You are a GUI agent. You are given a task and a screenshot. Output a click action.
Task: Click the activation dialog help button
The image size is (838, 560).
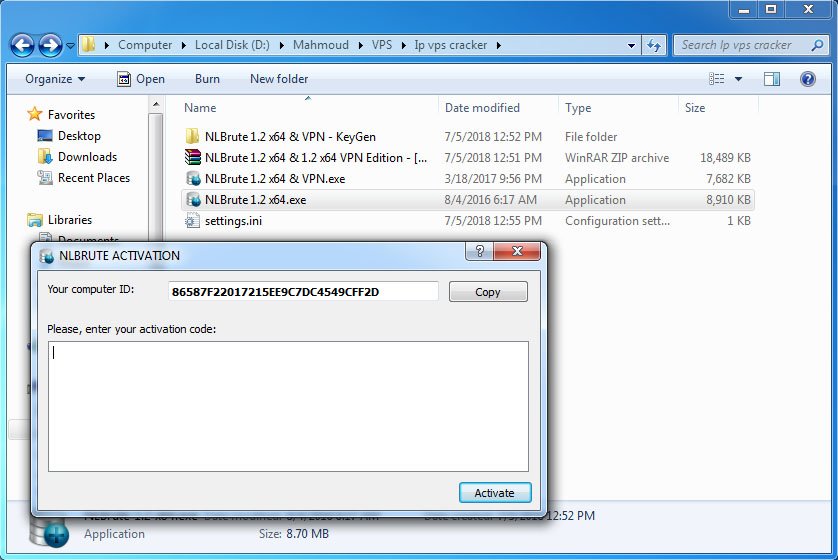click(x=479, y=251)
